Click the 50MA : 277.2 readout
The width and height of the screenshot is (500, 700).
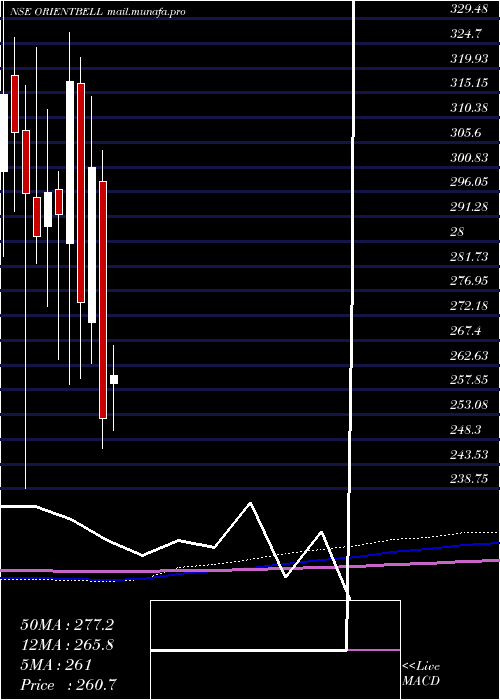(x=67, y=625)
